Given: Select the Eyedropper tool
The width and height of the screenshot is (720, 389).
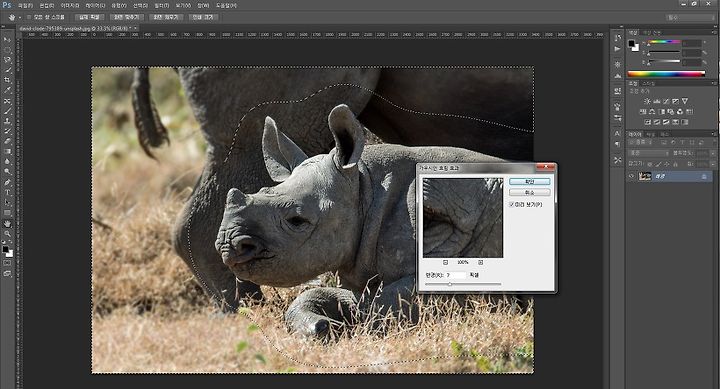Looking at the screenshot, I should 7,90.
